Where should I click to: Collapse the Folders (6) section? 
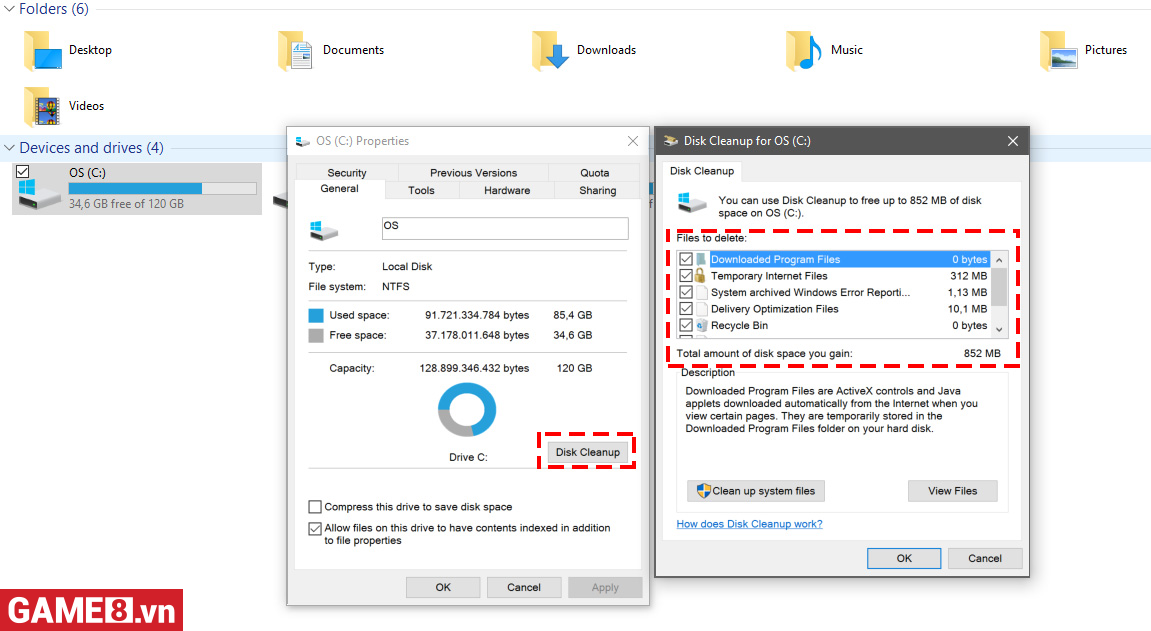click(9, 9)
